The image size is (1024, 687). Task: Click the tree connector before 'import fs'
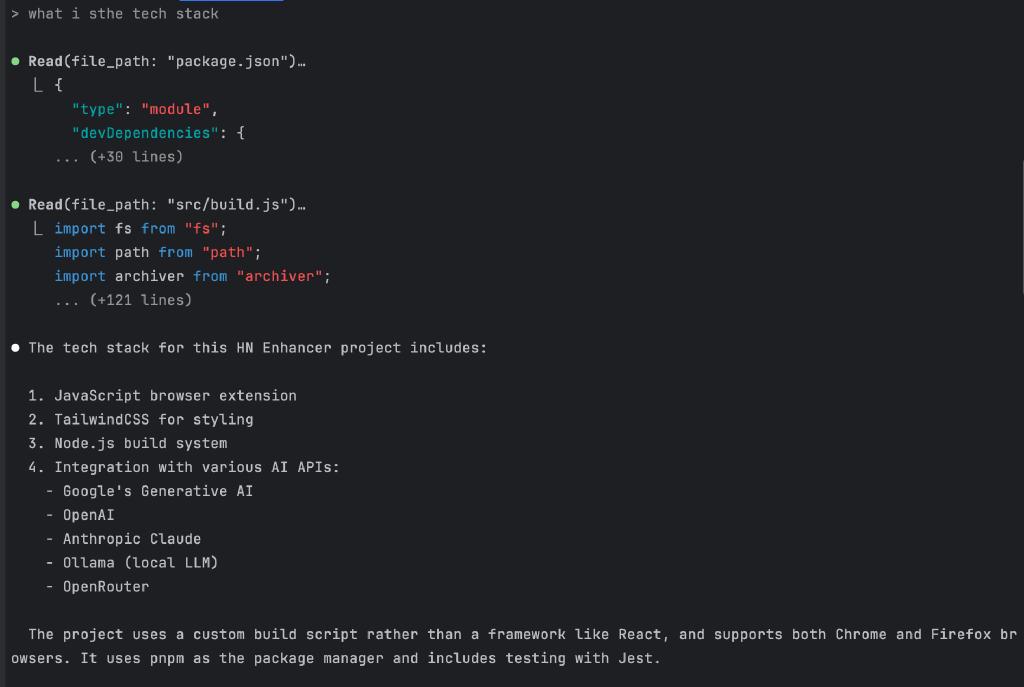(38, 228)
